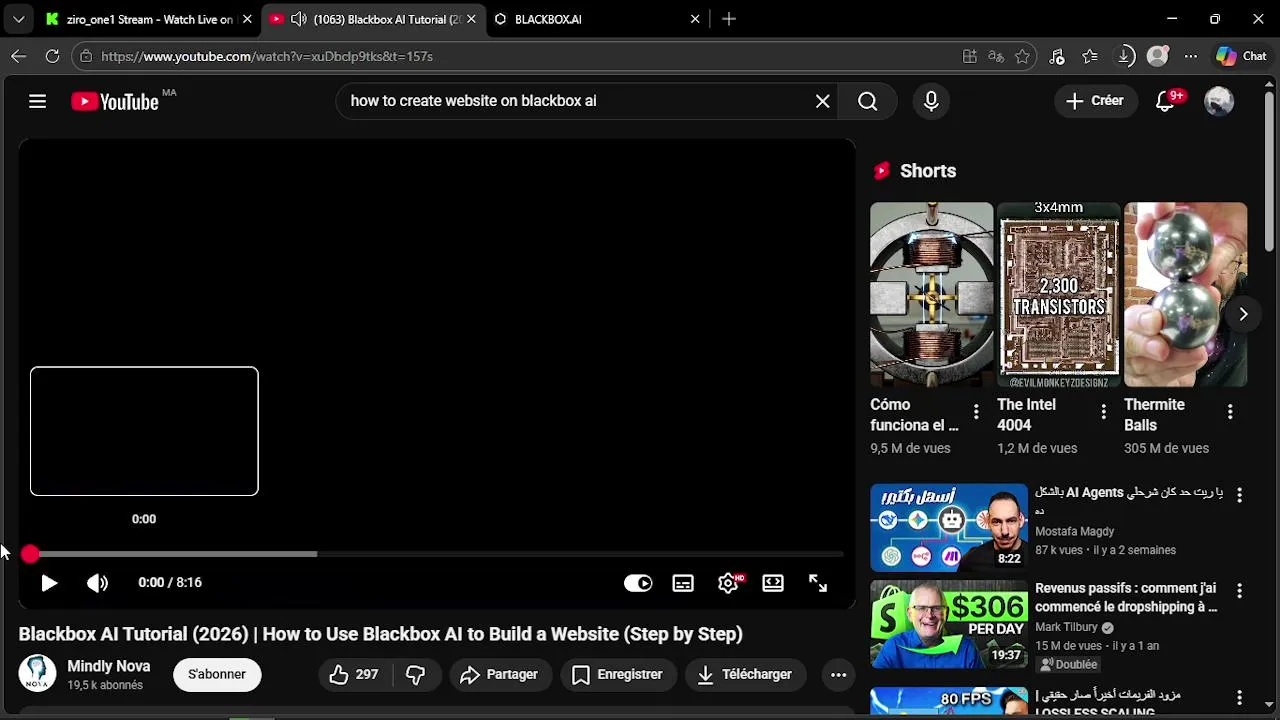Image resolution: width=1280 pixels, height=720 pixels.
Task: Enter fullscreen mode
Action: [818, 583]
